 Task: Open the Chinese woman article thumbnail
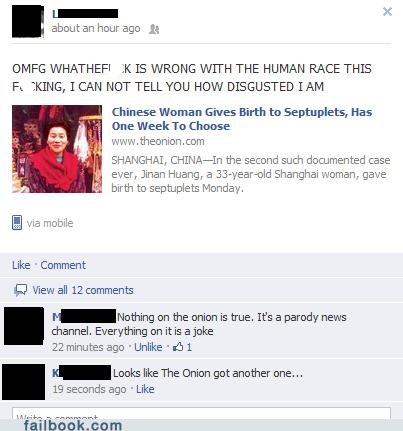point(57,149)
